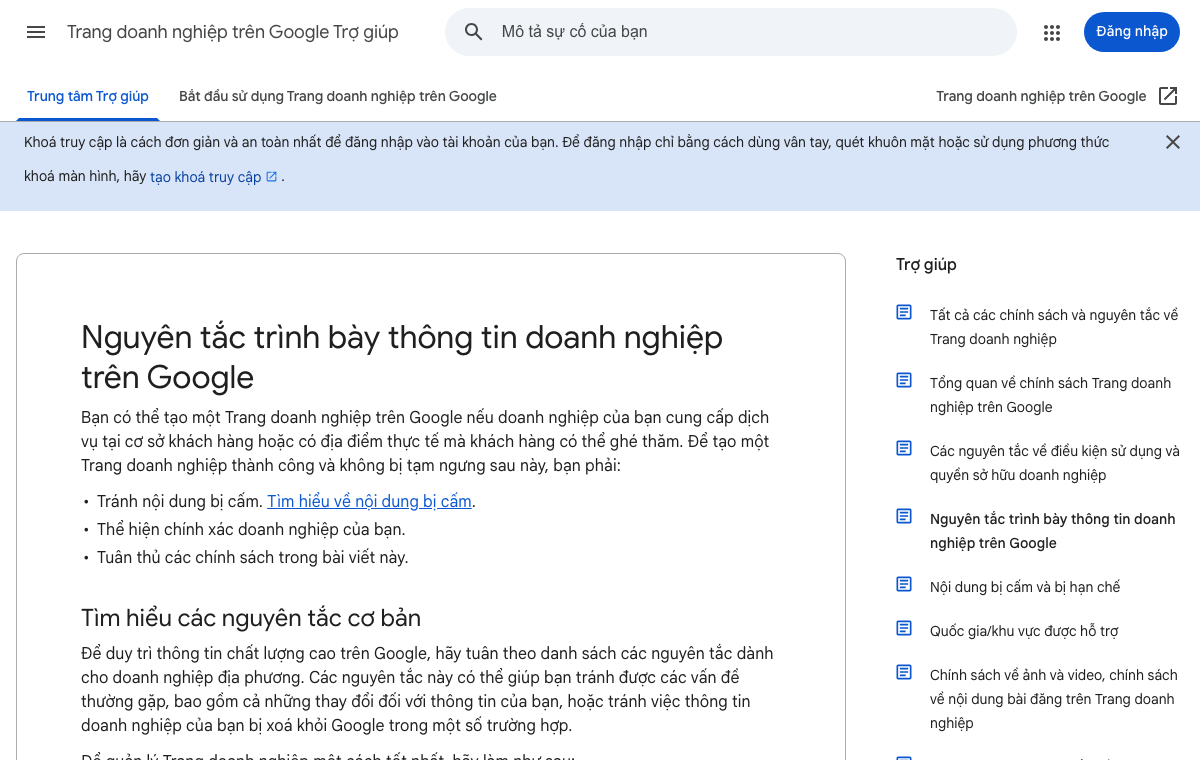
Task: Click the small external icon after tạo khoá truy cập
Action: 271,177
